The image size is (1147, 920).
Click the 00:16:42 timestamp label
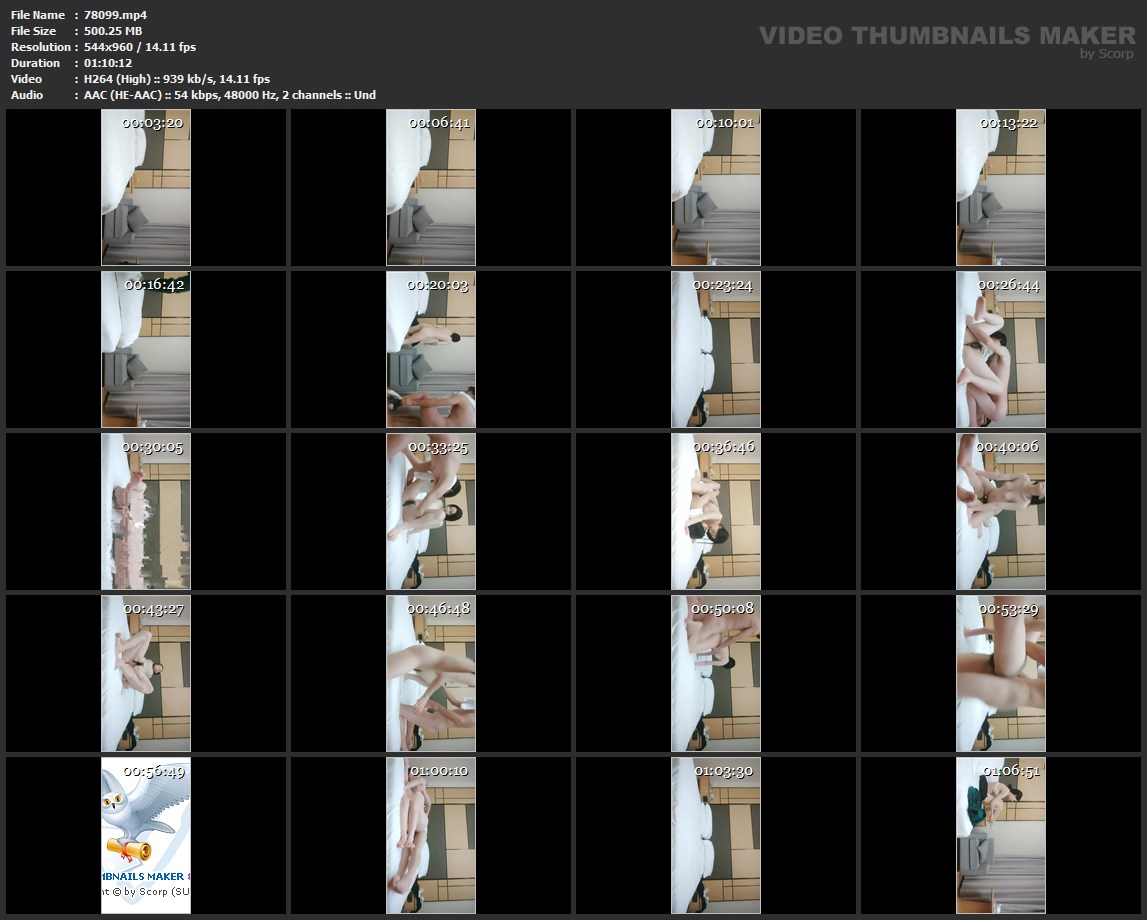coord(154,285)
